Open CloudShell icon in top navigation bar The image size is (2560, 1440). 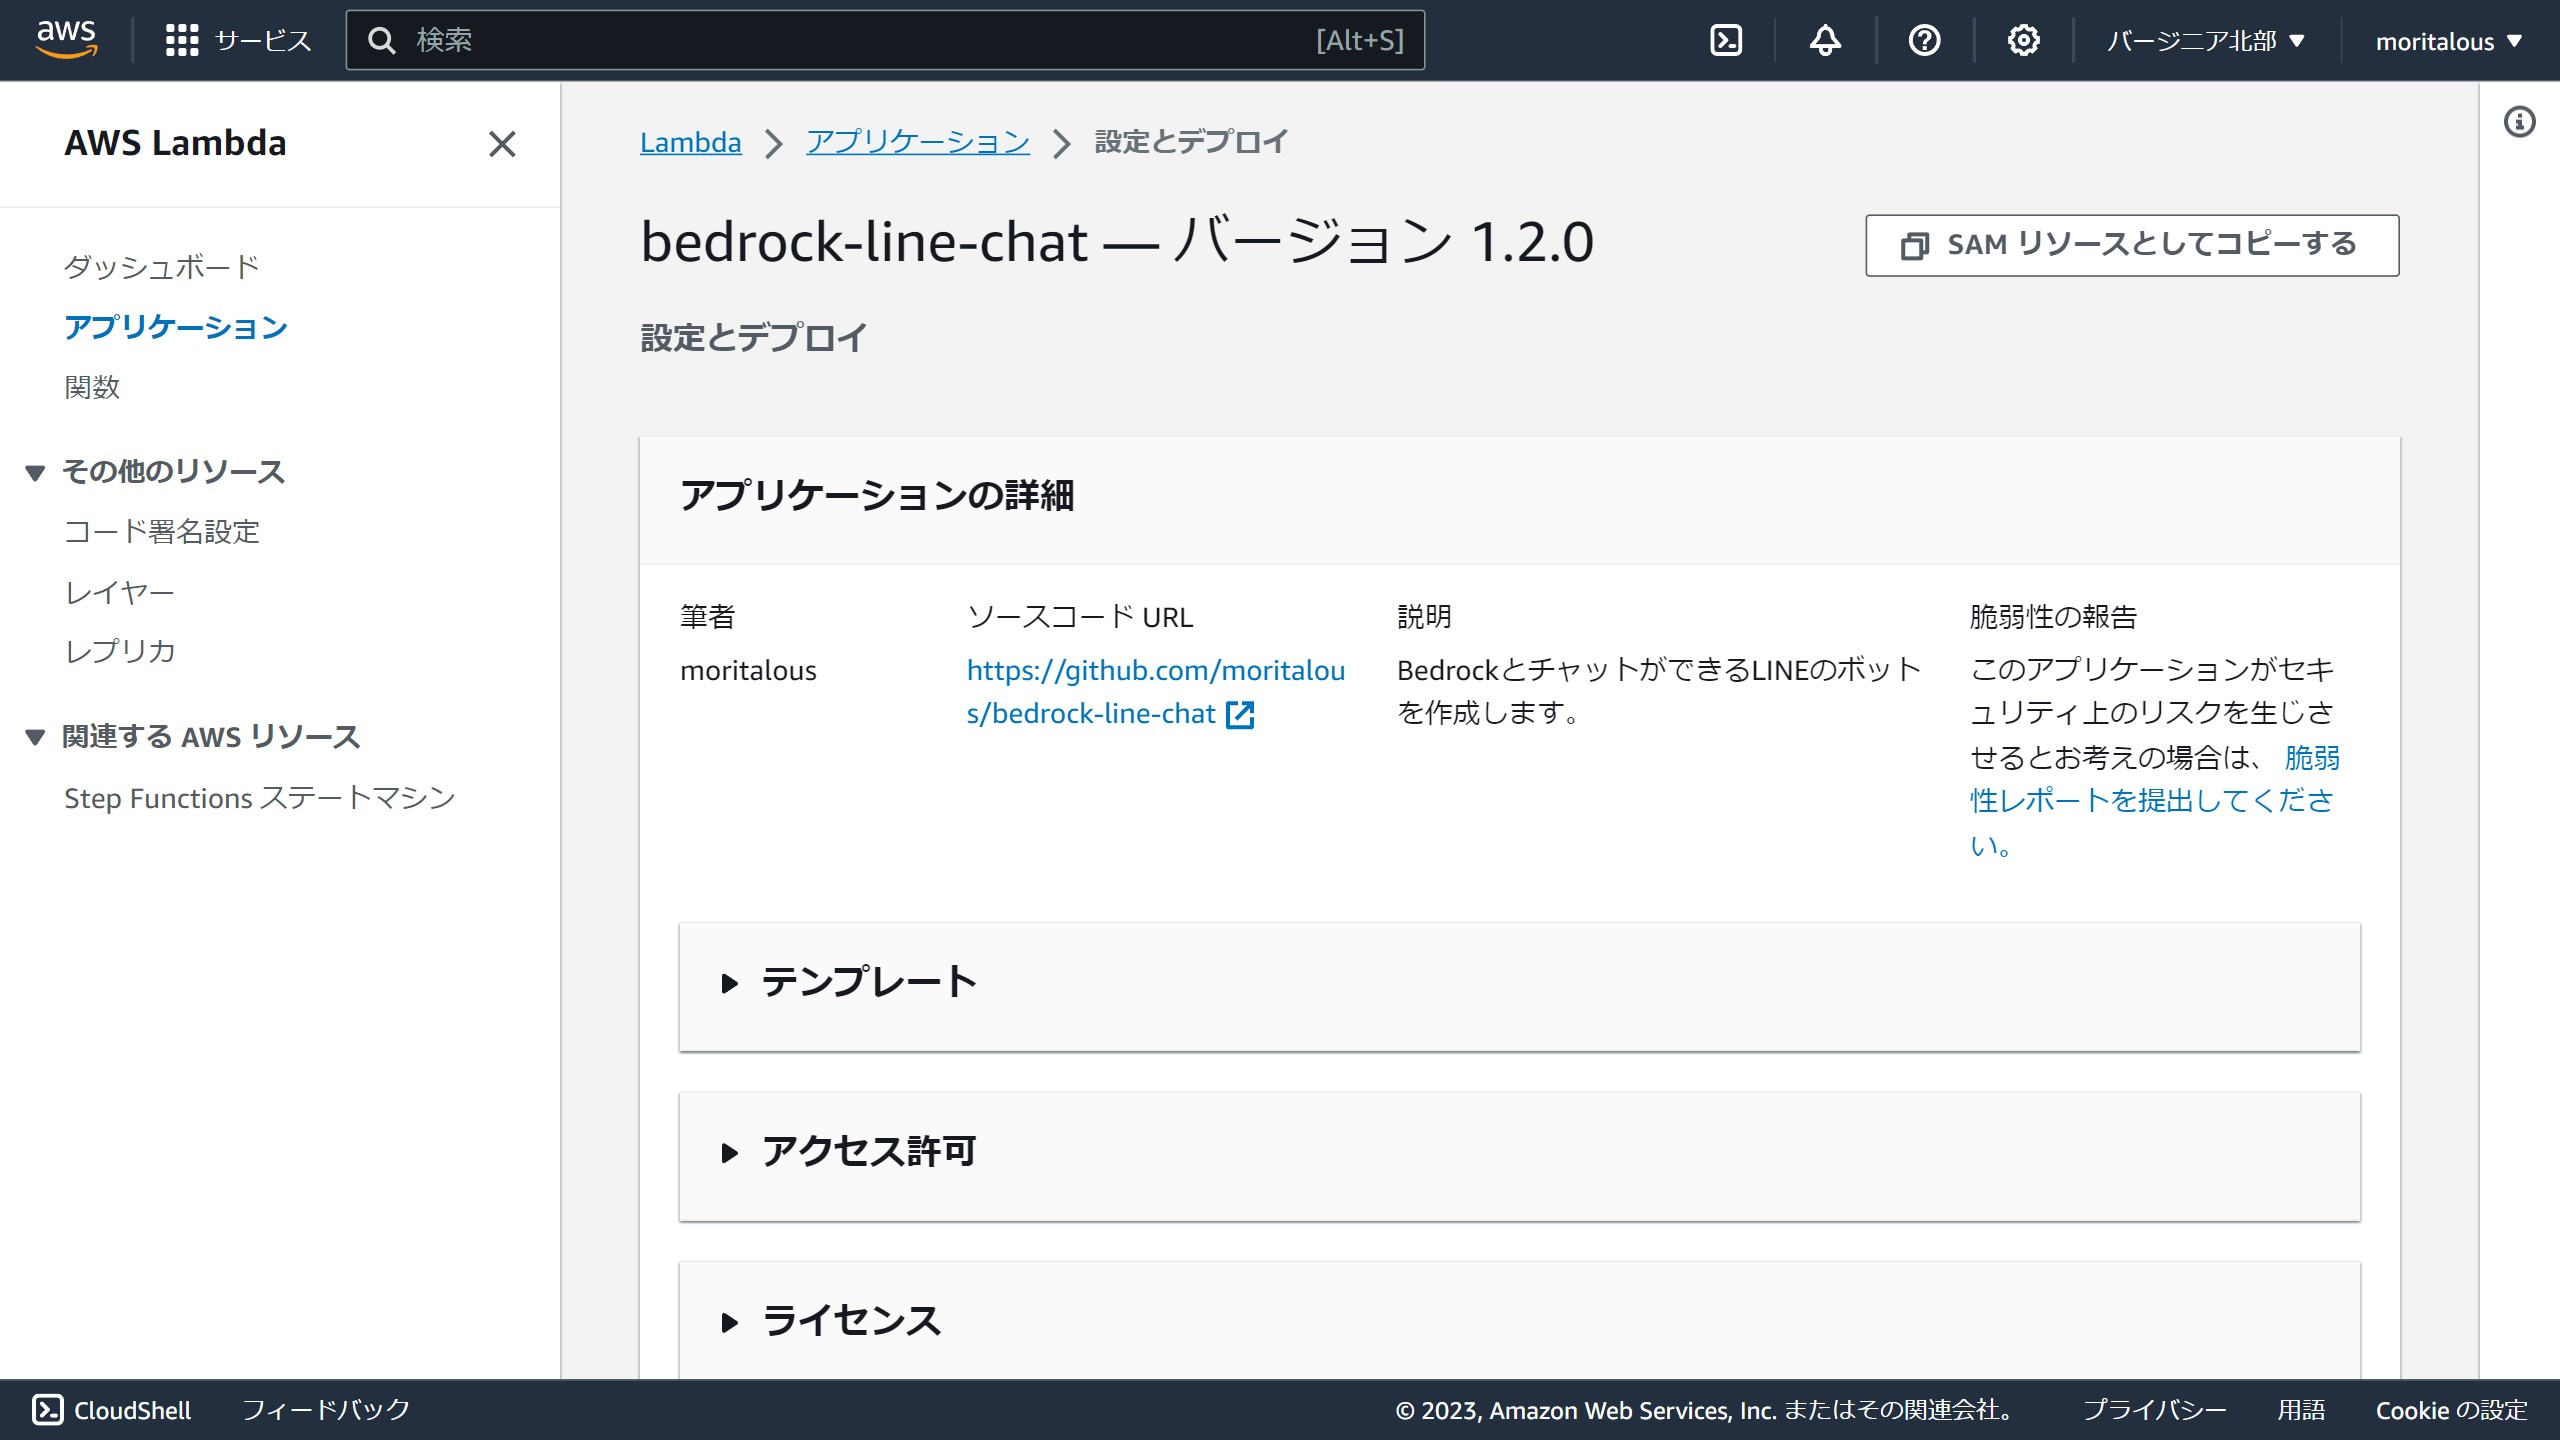tap(1726, 40)
